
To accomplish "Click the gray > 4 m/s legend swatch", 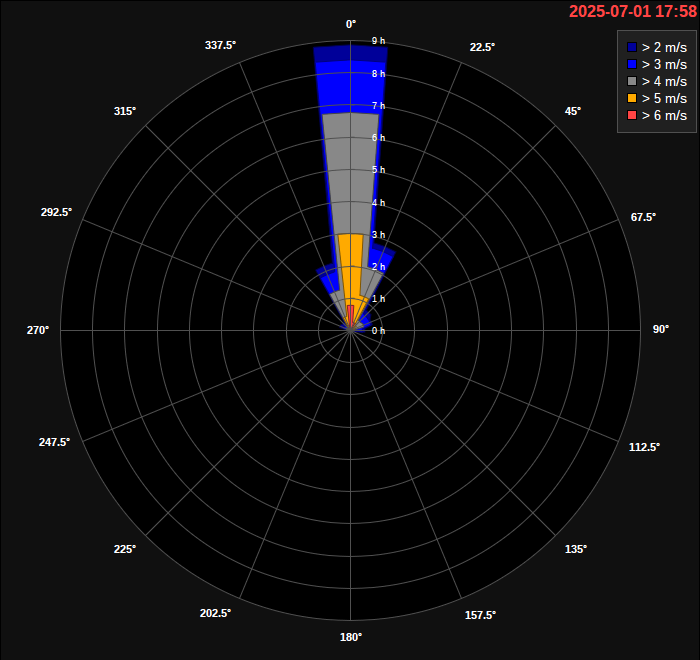I will [x=632, y=81].
